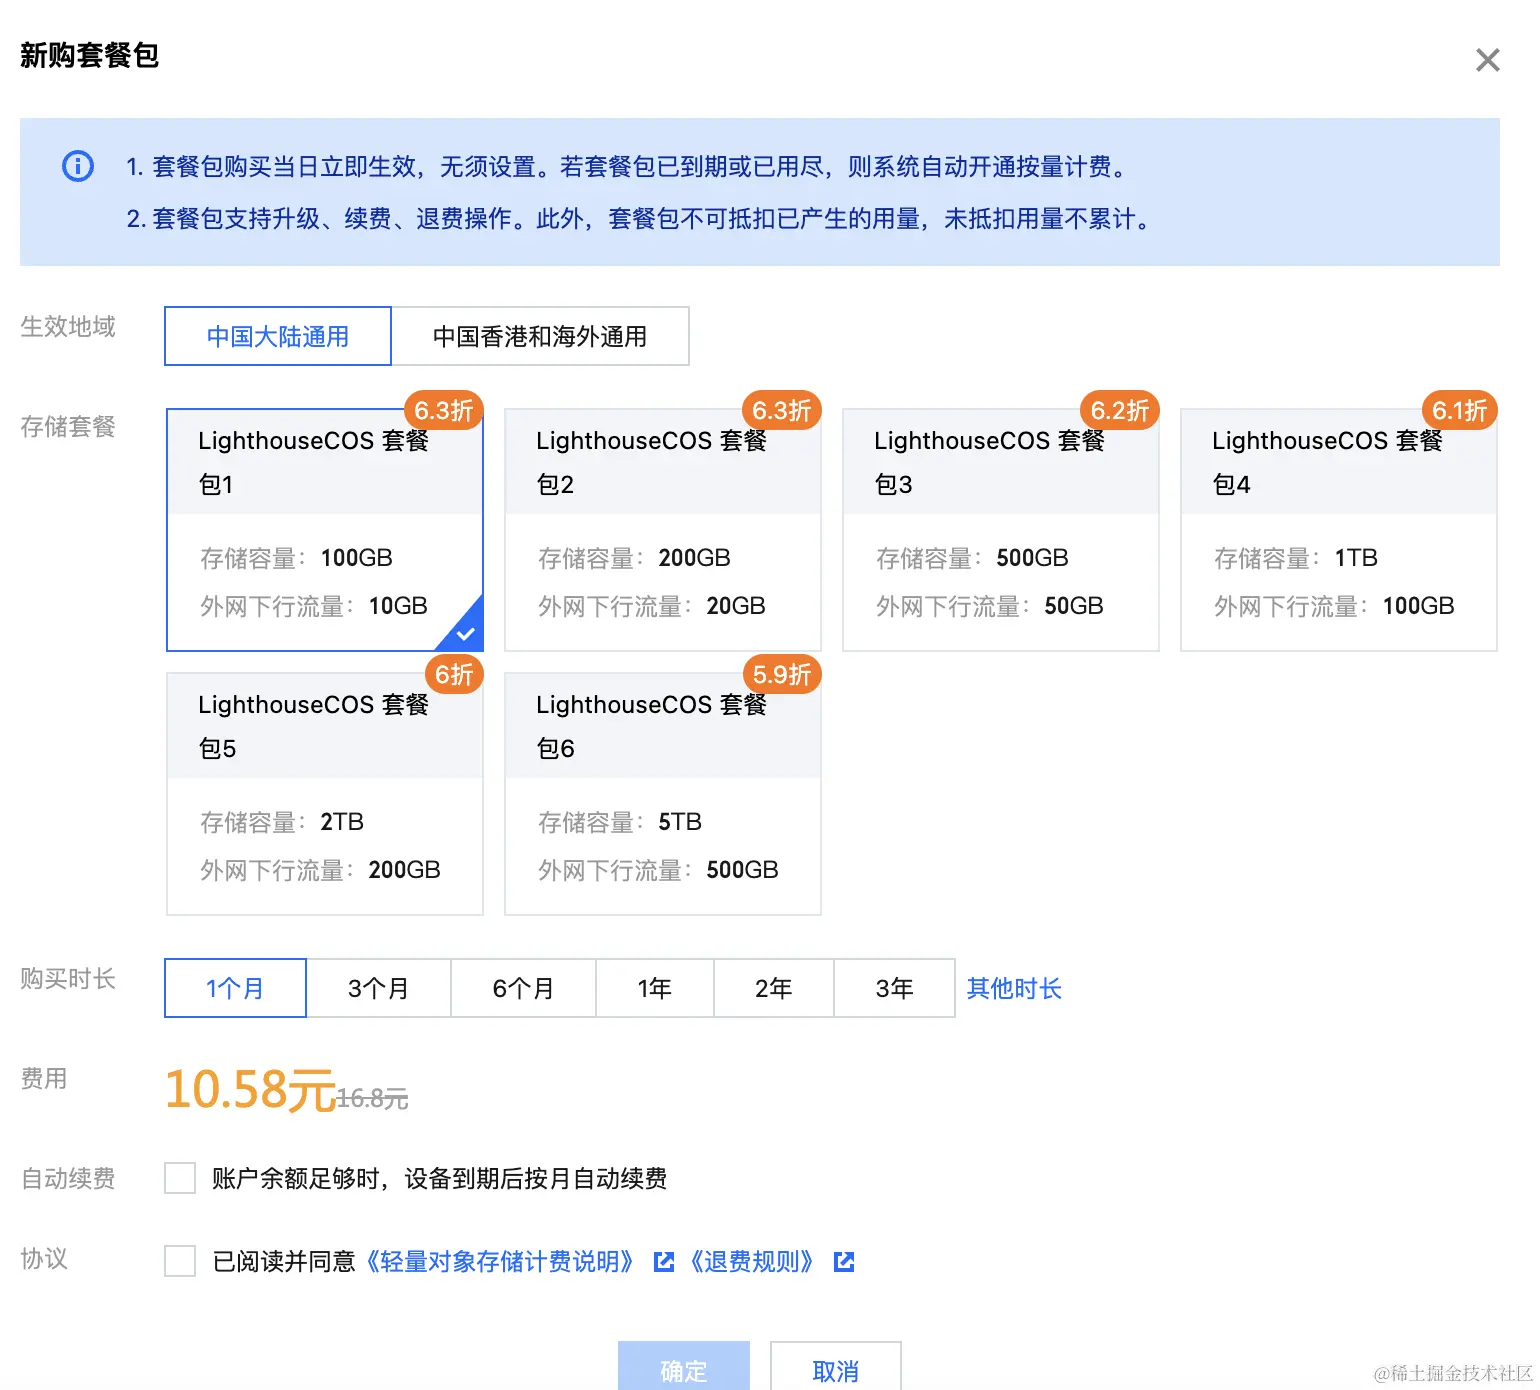Select 1年 purchase duration
The width and height of the screenshot is (1540, 1390).
click(655, 988)
